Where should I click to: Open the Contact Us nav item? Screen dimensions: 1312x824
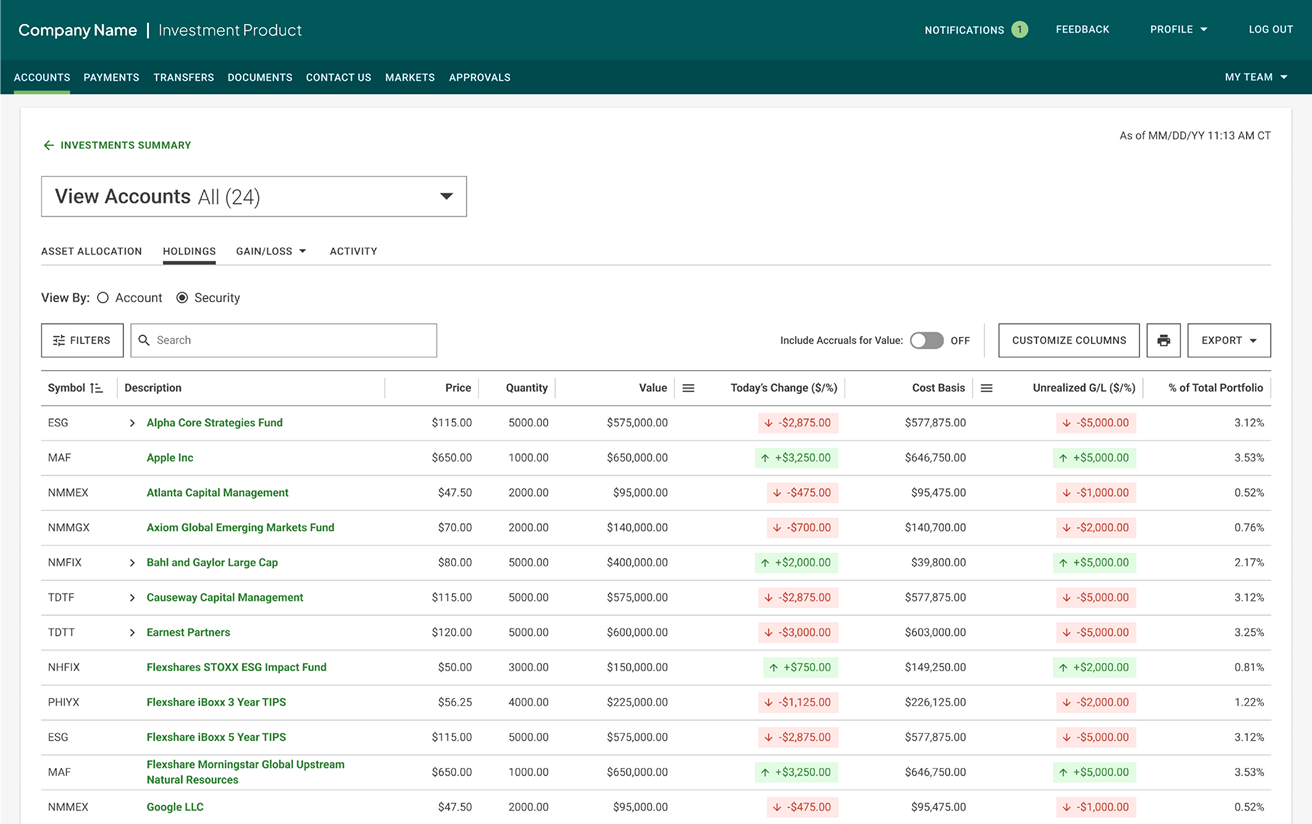click(339, 77)
